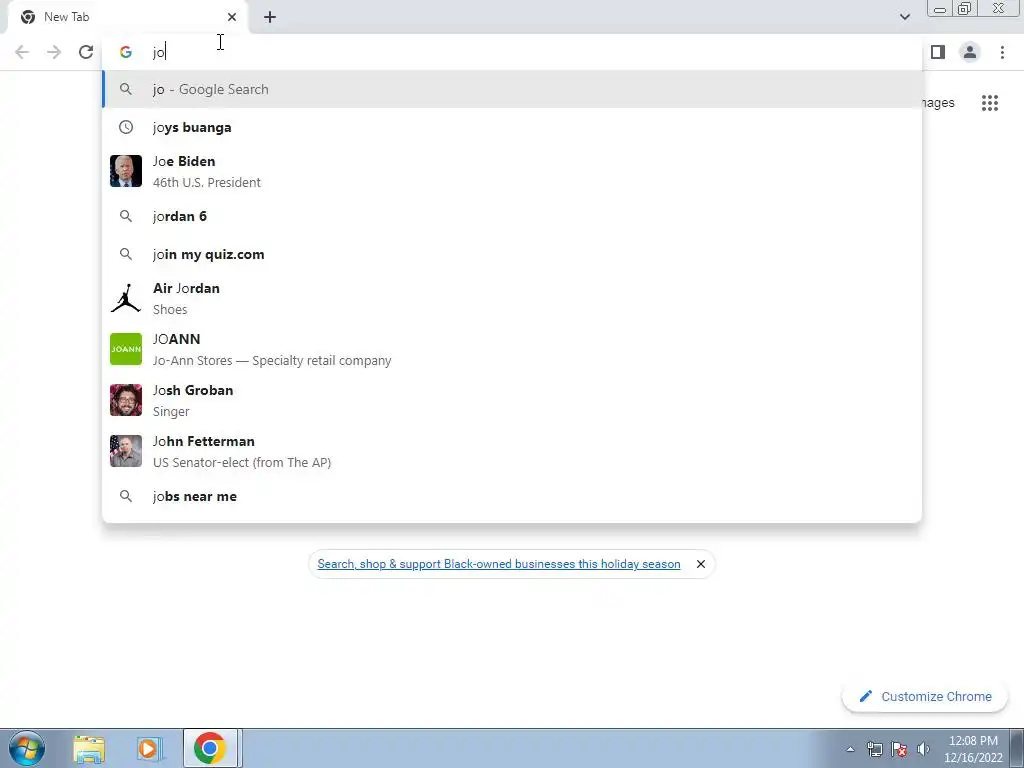Viewport: 1024px width, 768px height.
Task: Dismiss the Black-owned businesses promo
Action: [701, 564]
